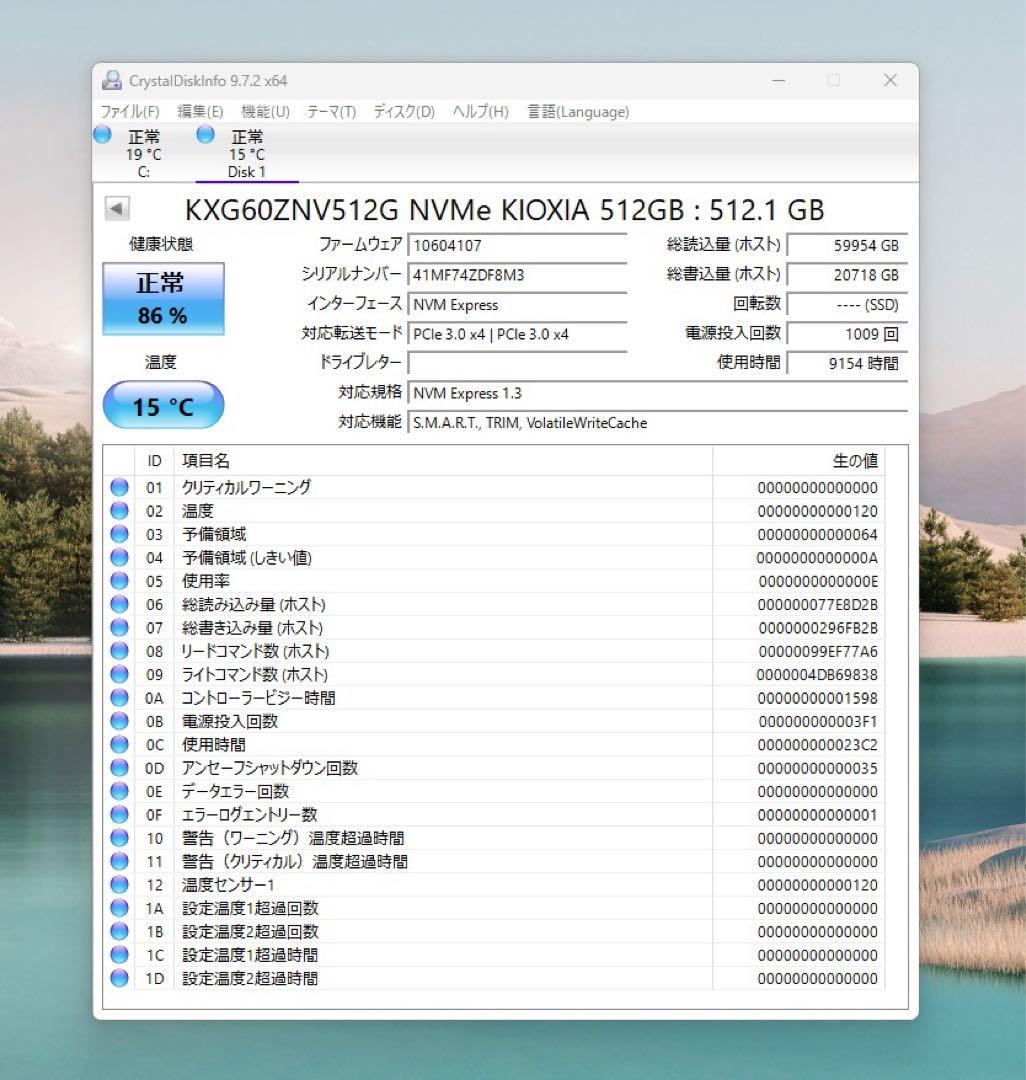Open the ファイル(F) menu
This screenshot has width=1026, height=1080.
130,112
